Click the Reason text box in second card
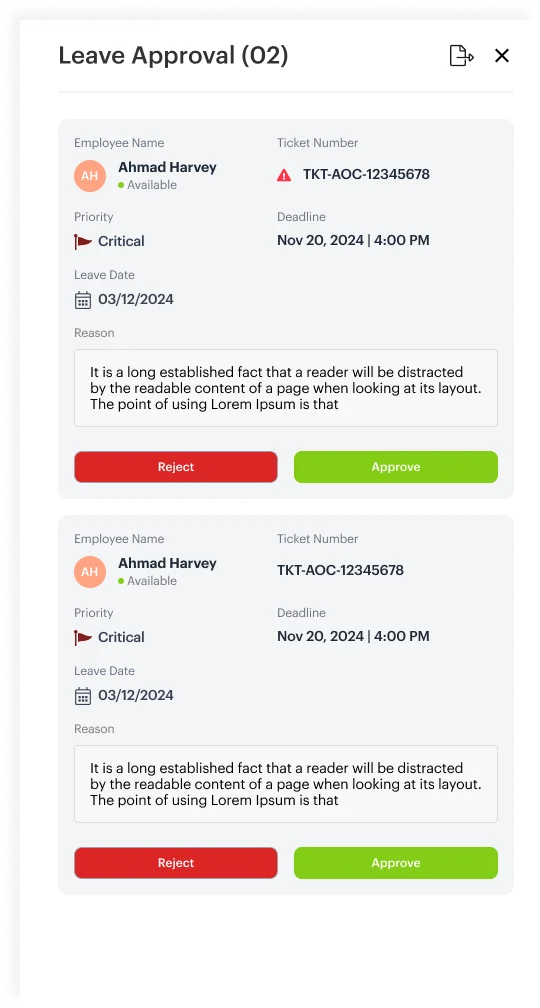The image size is (540, 1008). (286, 784)
